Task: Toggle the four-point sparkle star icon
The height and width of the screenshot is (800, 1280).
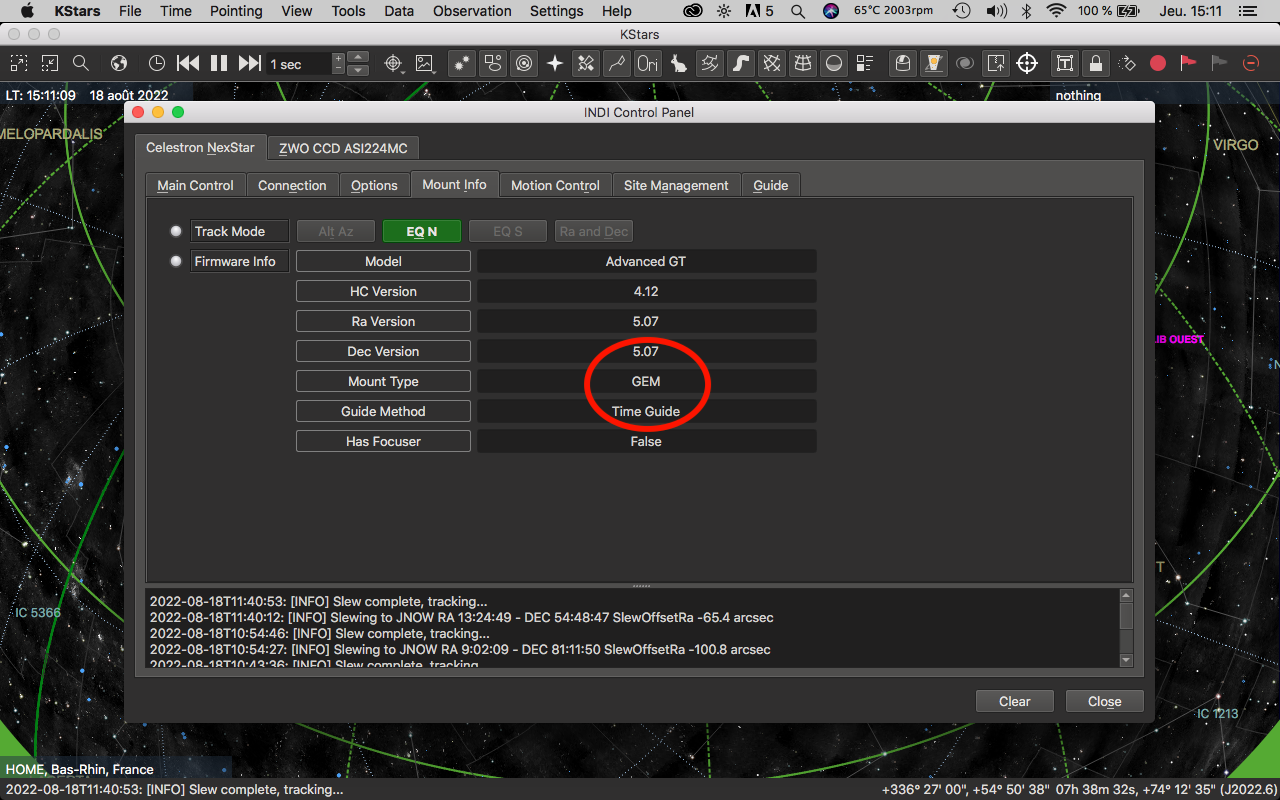Action: point(554,63)
